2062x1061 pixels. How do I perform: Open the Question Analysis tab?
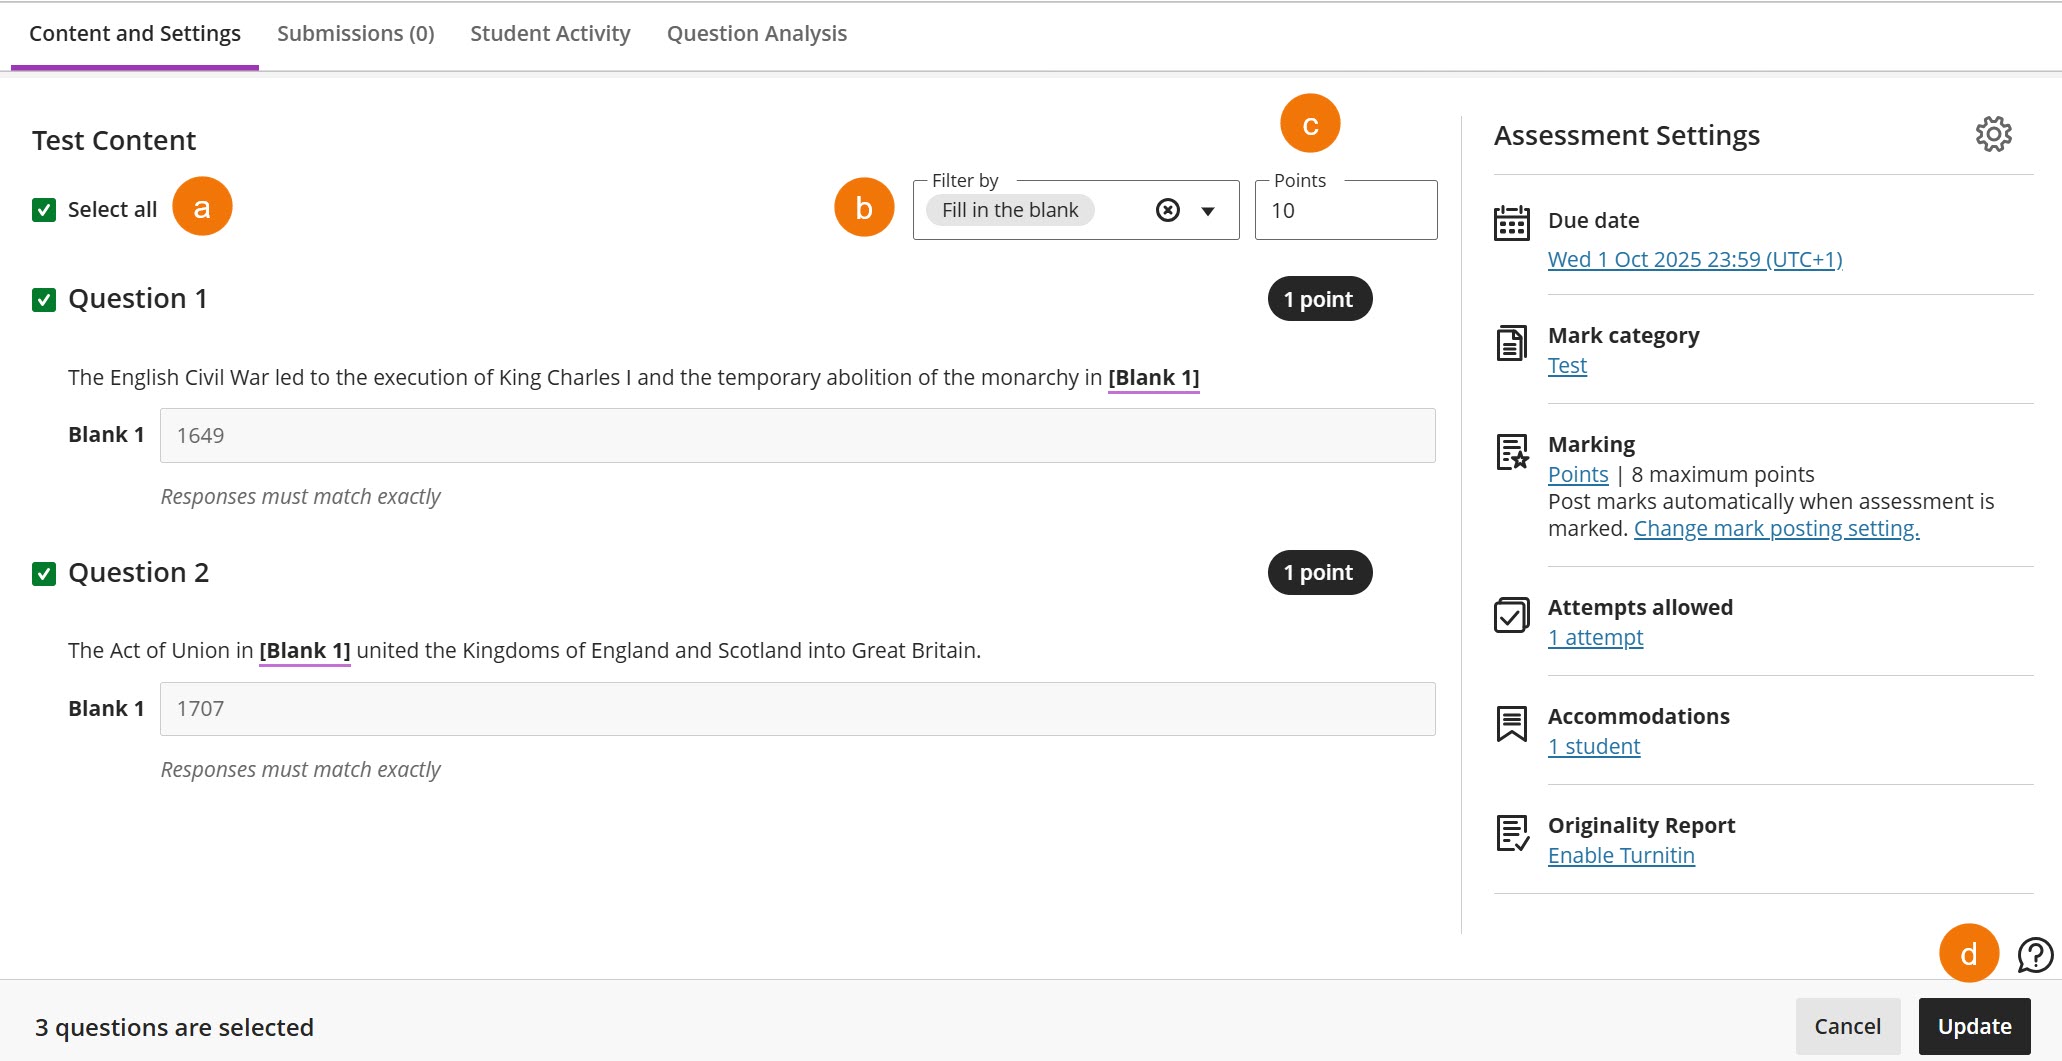coord(757,33)
